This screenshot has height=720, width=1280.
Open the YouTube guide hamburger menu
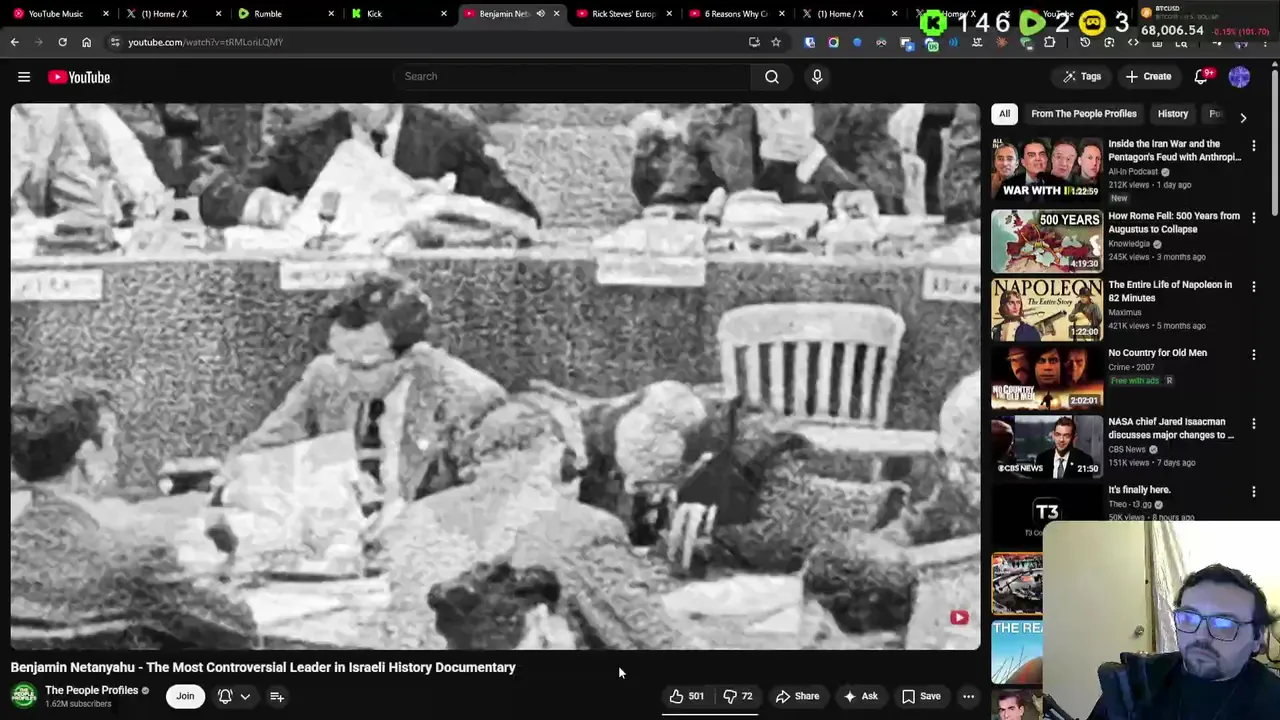point(24,77)
